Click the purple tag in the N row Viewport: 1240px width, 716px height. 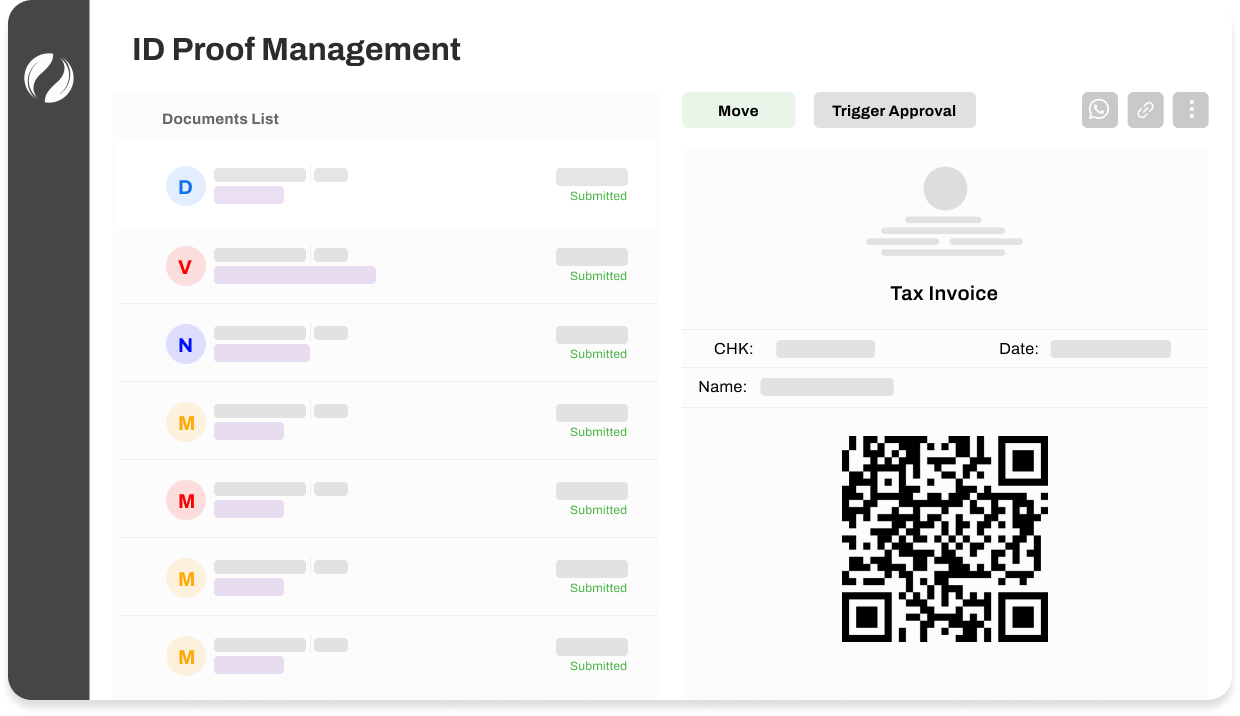[262, 353]
